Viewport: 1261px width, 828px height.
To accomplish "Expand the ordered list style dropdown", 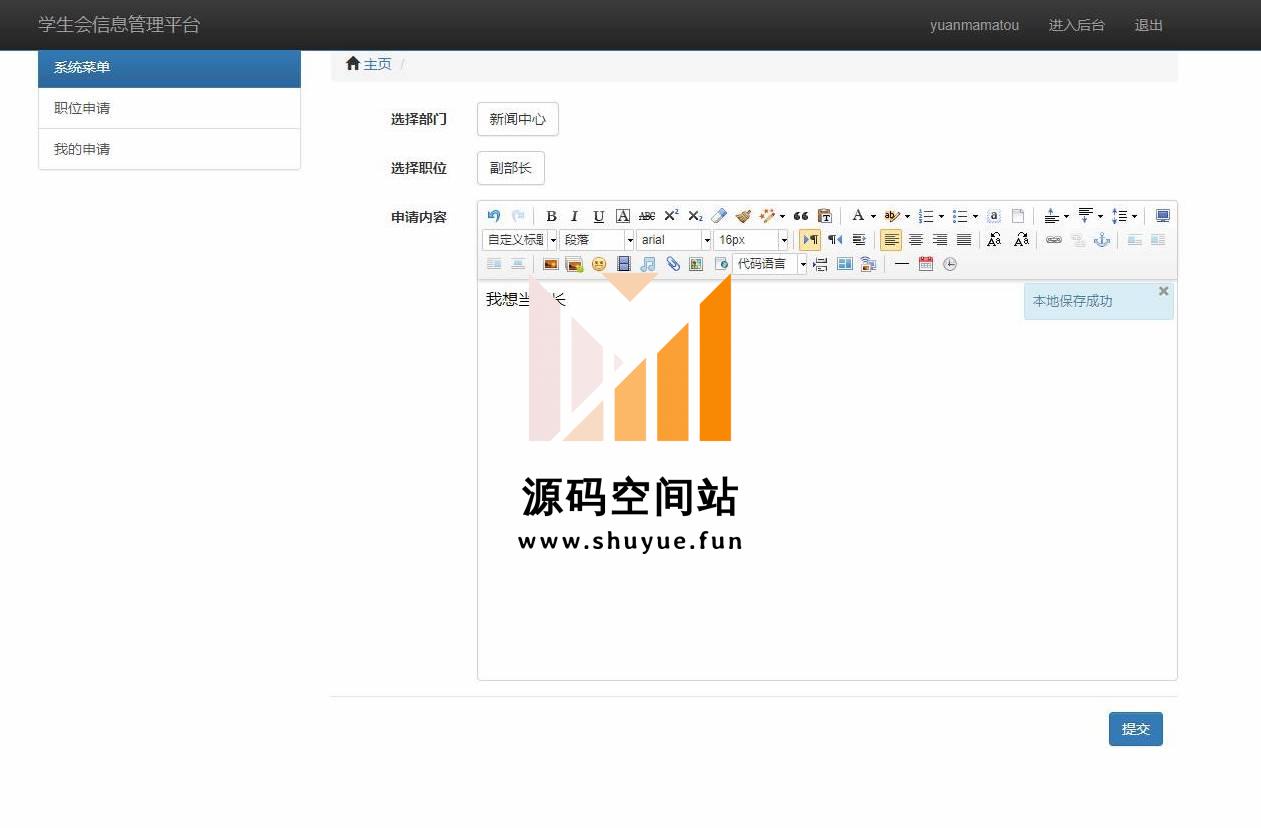I will tap(941, 217).
